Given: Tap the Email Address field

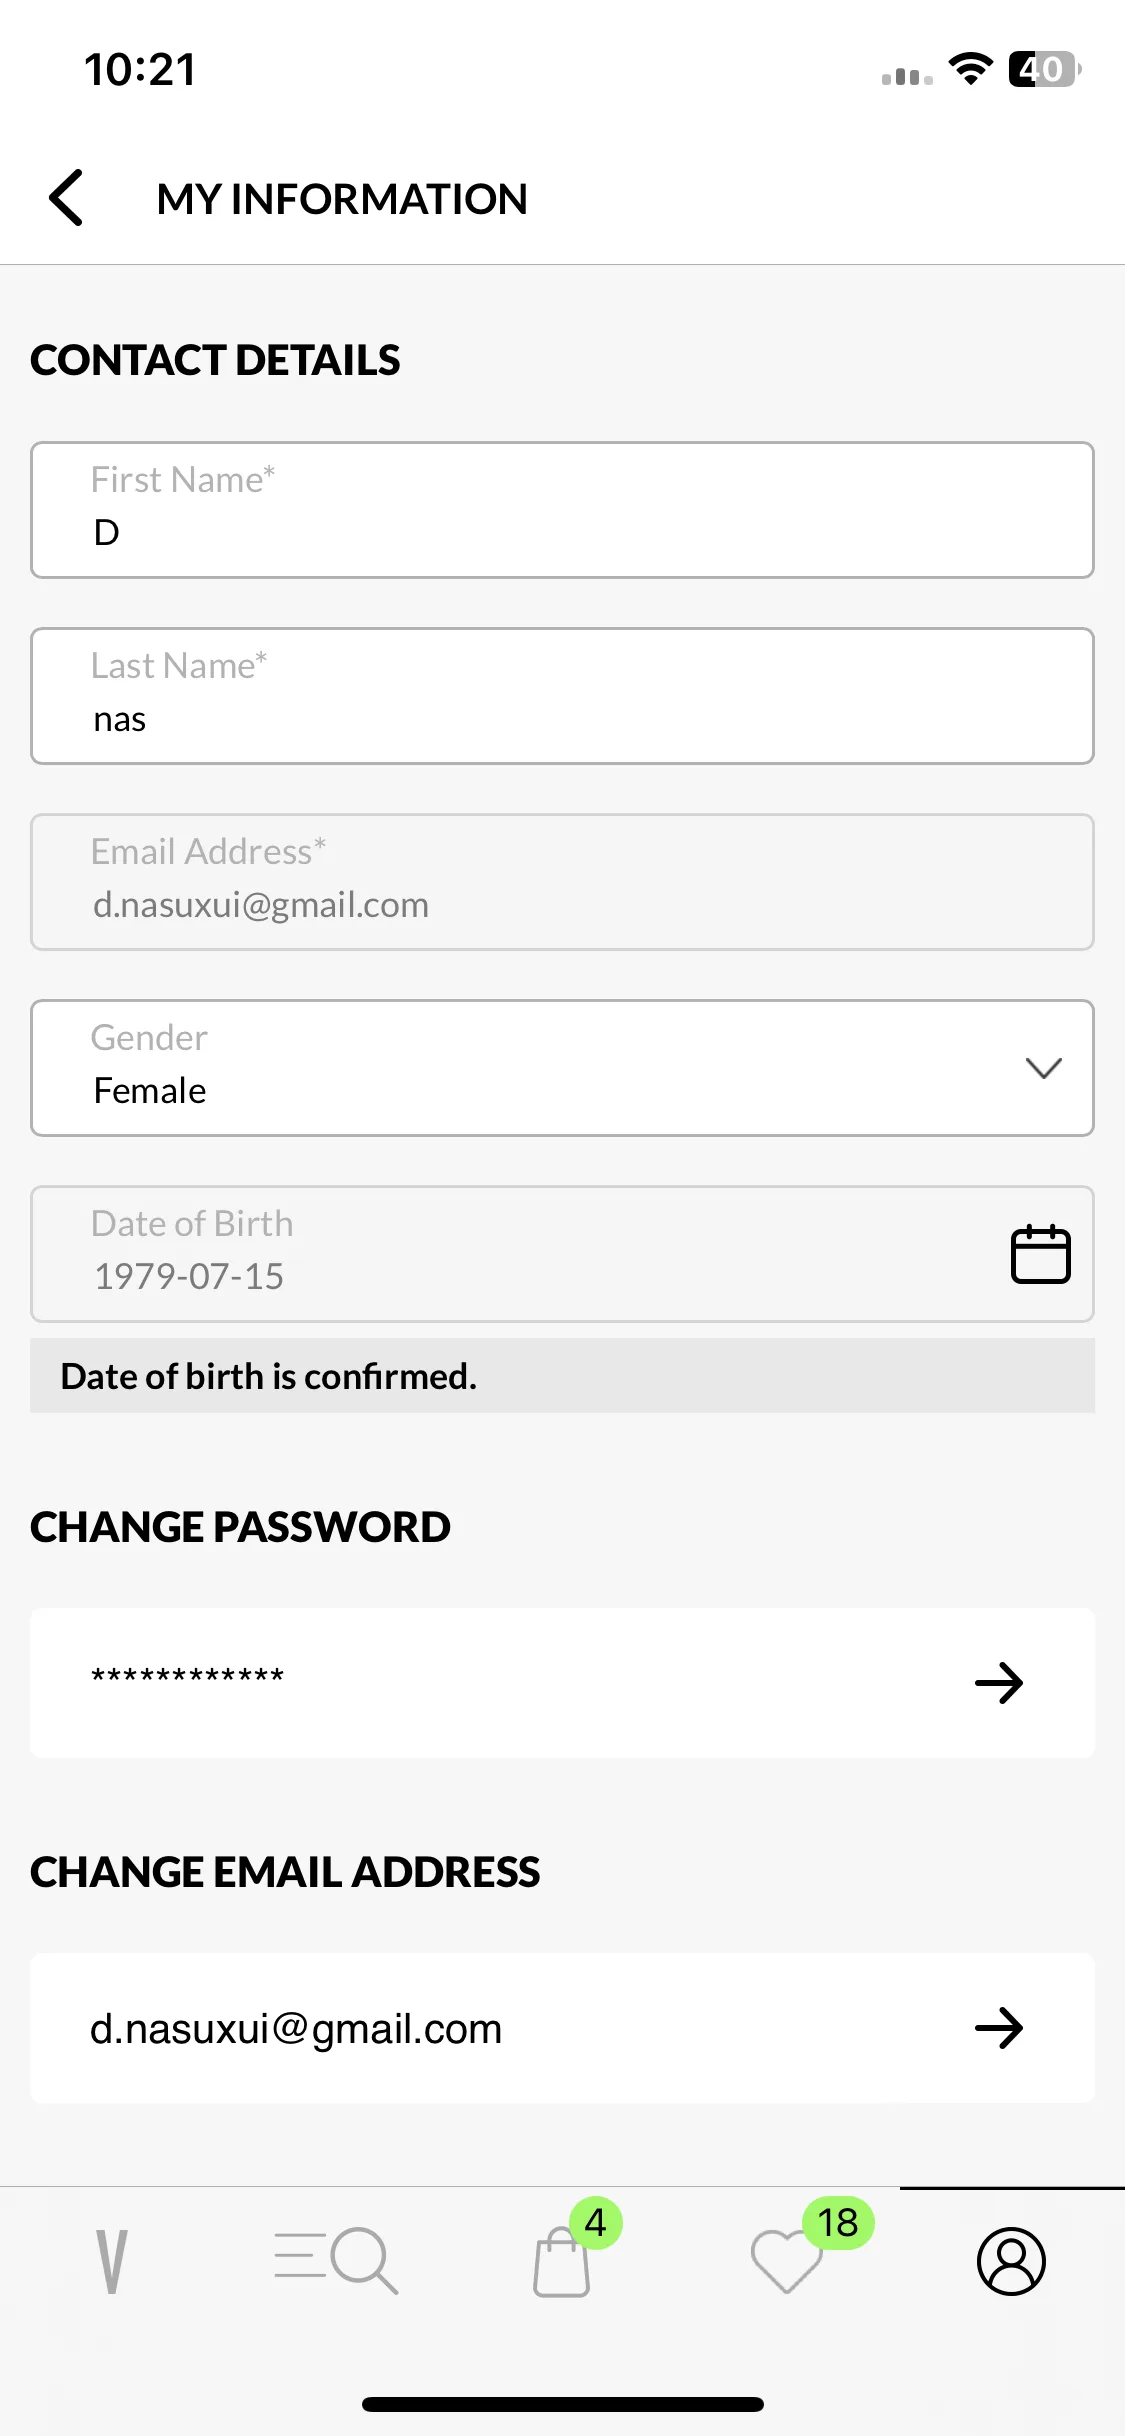Looking at the screenshot, I should 562,882.
